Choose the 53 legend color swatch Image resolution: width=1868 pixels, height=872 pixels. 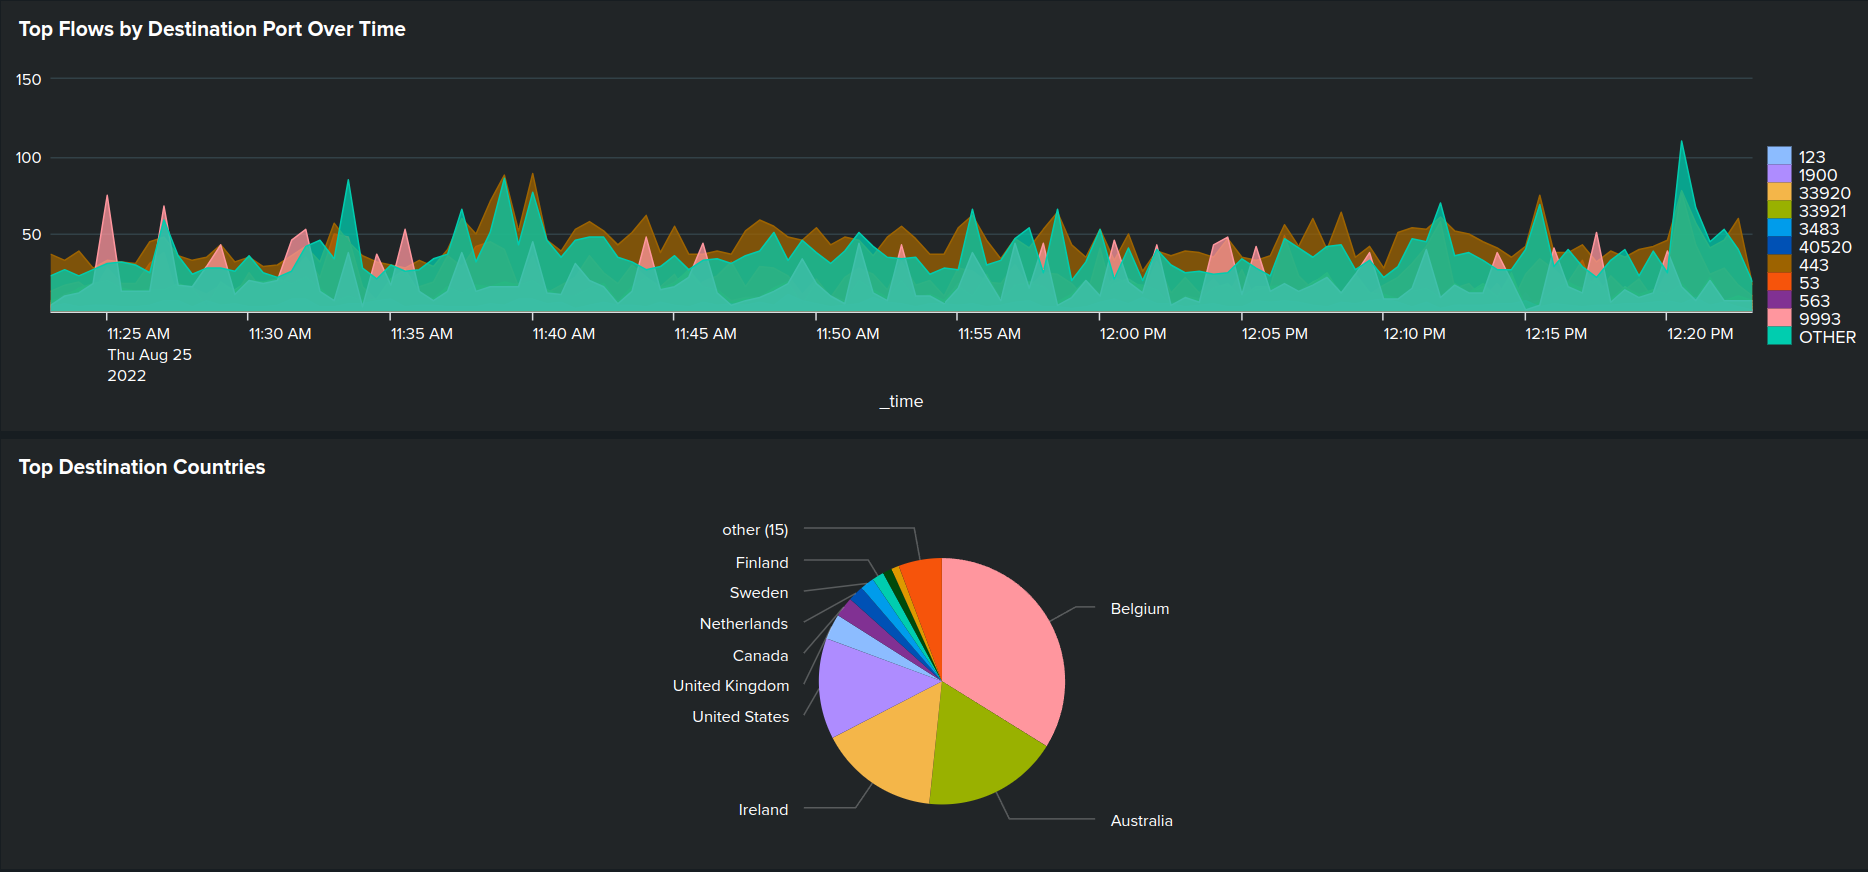[x=1779, y=282]
